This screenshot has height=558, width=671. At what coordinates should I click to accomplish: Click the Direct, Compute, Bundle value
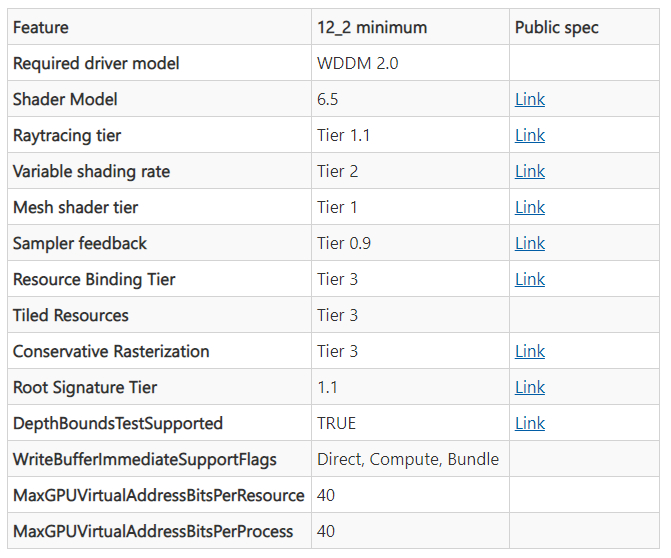click(408, 460)
